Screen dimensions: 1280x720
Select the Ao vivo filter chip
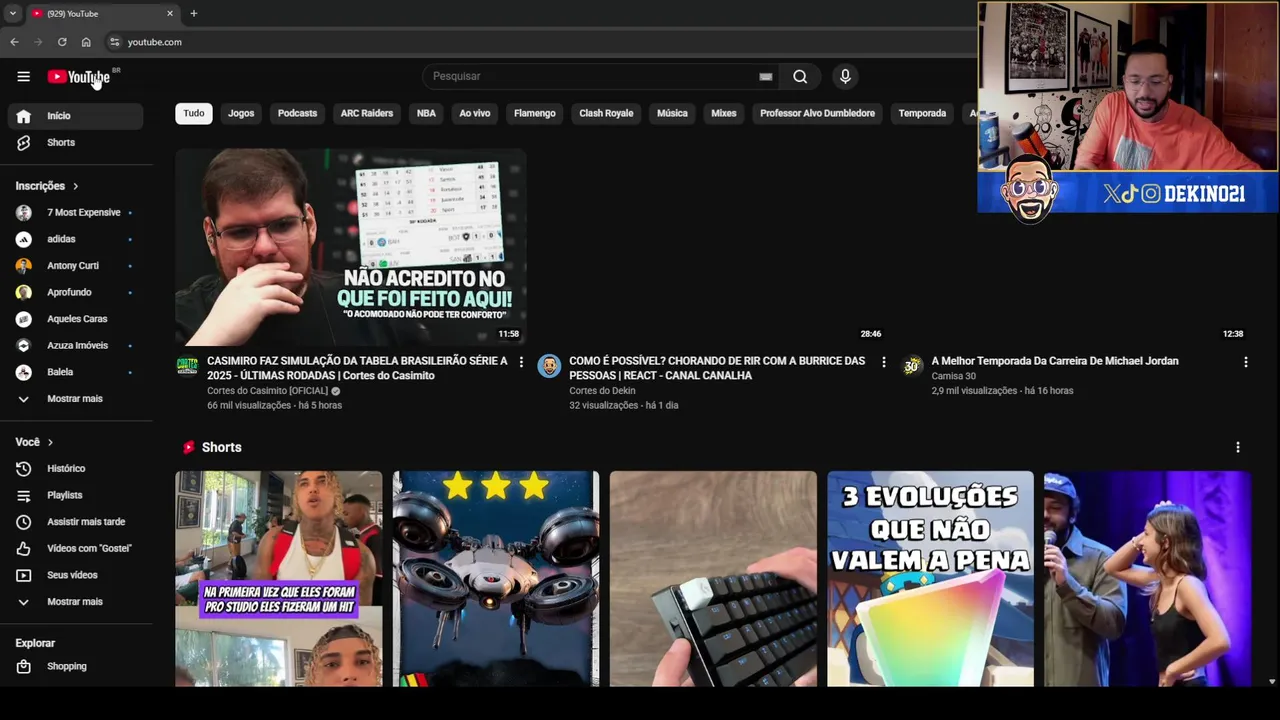(x=475, y=113)
